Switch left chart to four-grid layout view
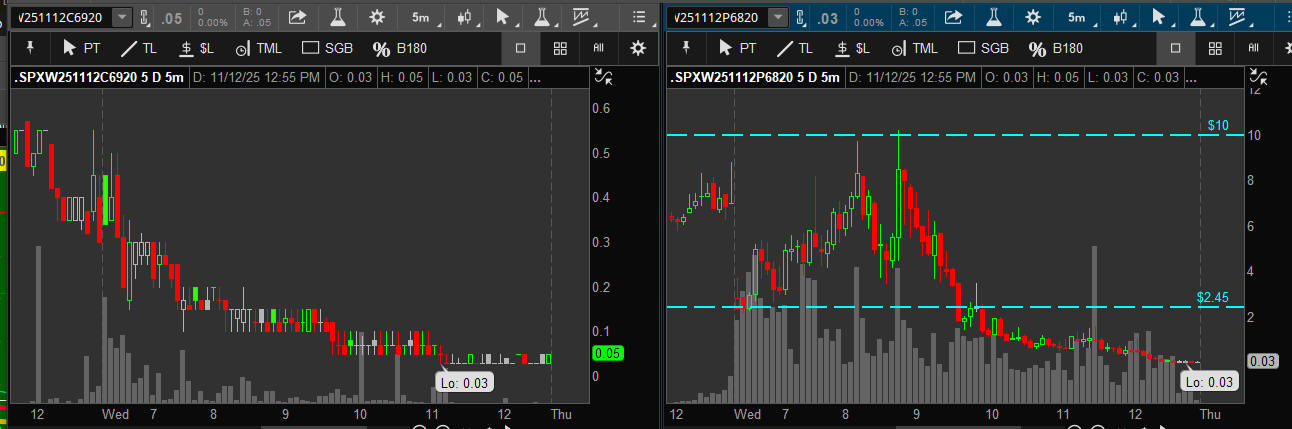Screen dimensions: 1292x429 coord(560,48)
